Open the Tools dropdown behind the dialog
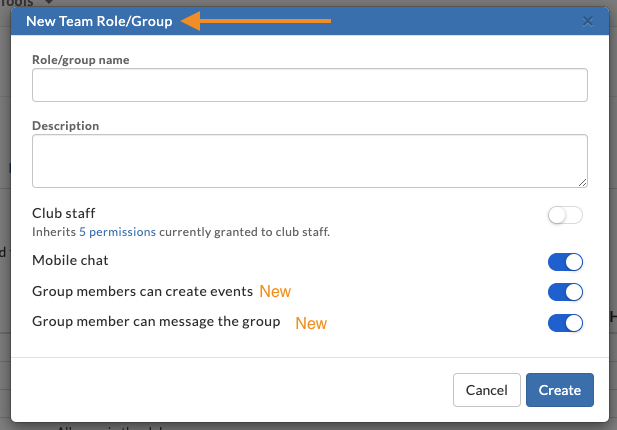The image size is (617, 430). pos(26,2)
